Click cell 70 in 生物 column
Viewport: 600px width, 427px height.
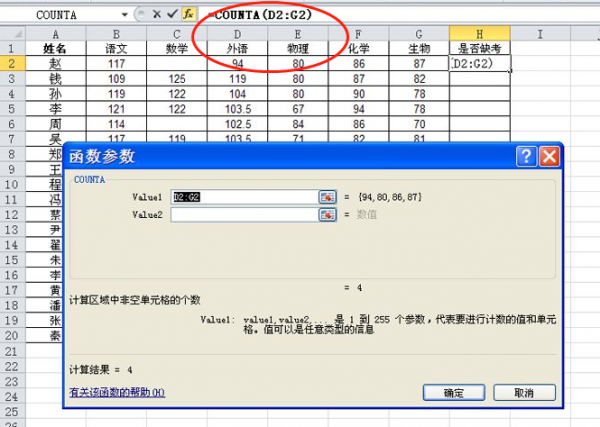tap(419, 124)
